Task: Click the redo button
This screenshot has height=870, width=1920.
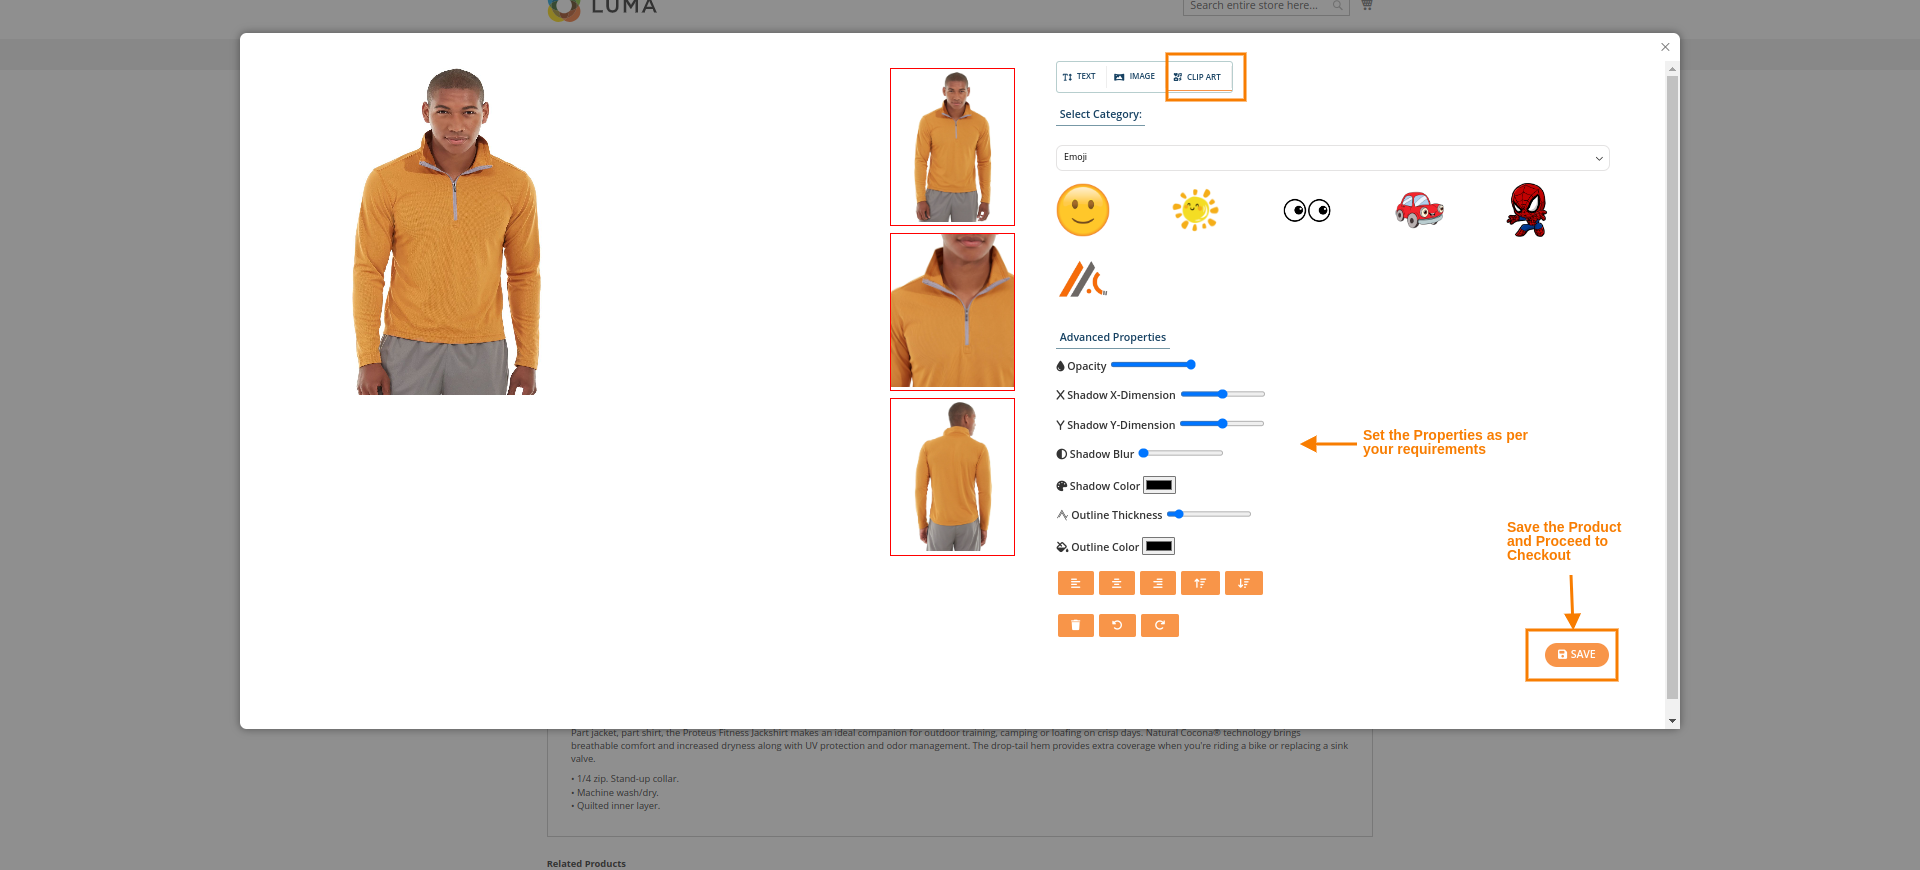Action: click(1159, 625)
